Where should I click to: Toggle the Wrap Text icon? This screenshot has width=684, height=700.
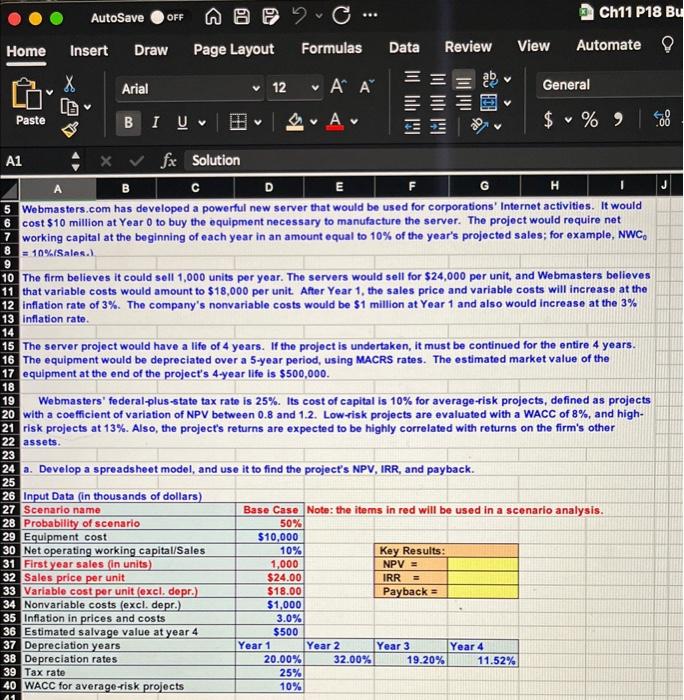pyautogui.click(x=490, y=79)
